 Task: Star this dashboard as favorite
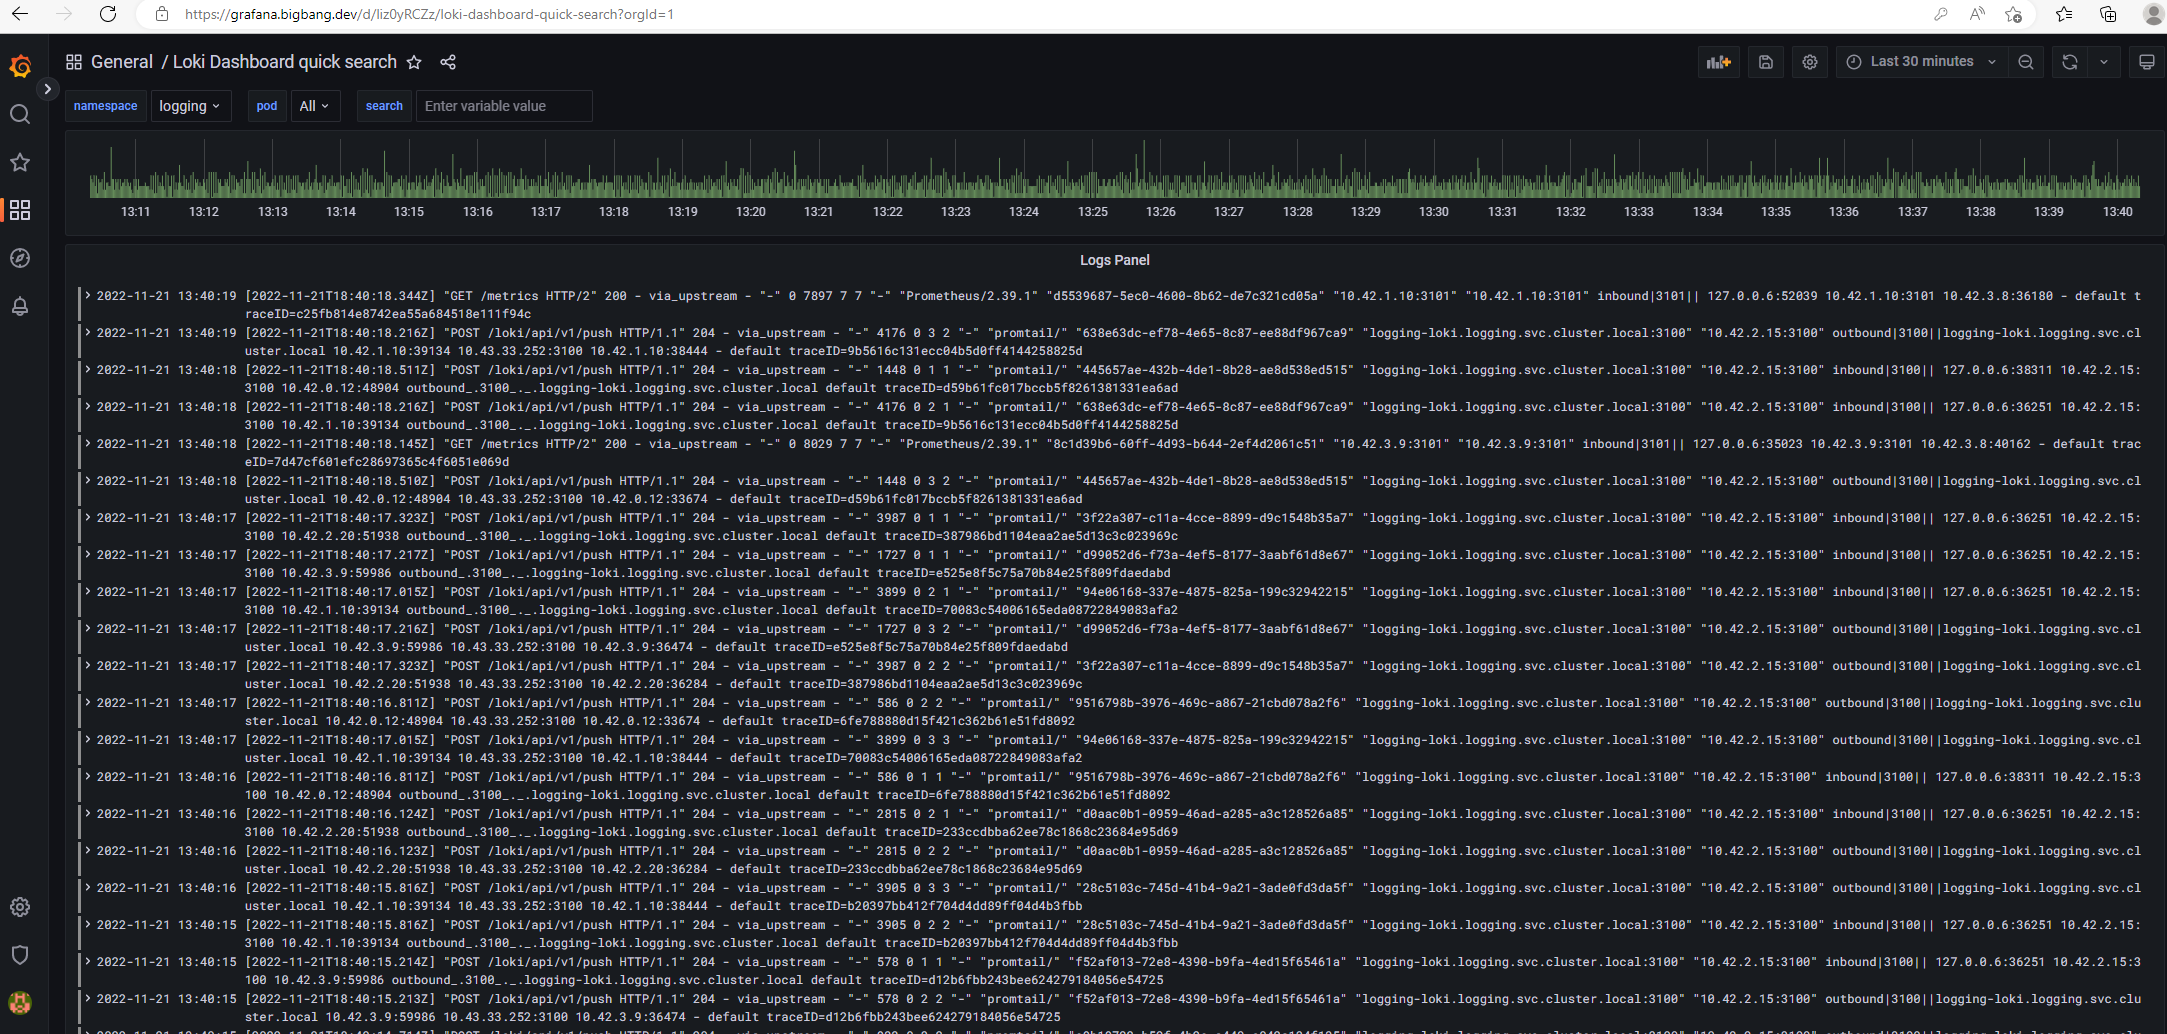pos(414,62)
